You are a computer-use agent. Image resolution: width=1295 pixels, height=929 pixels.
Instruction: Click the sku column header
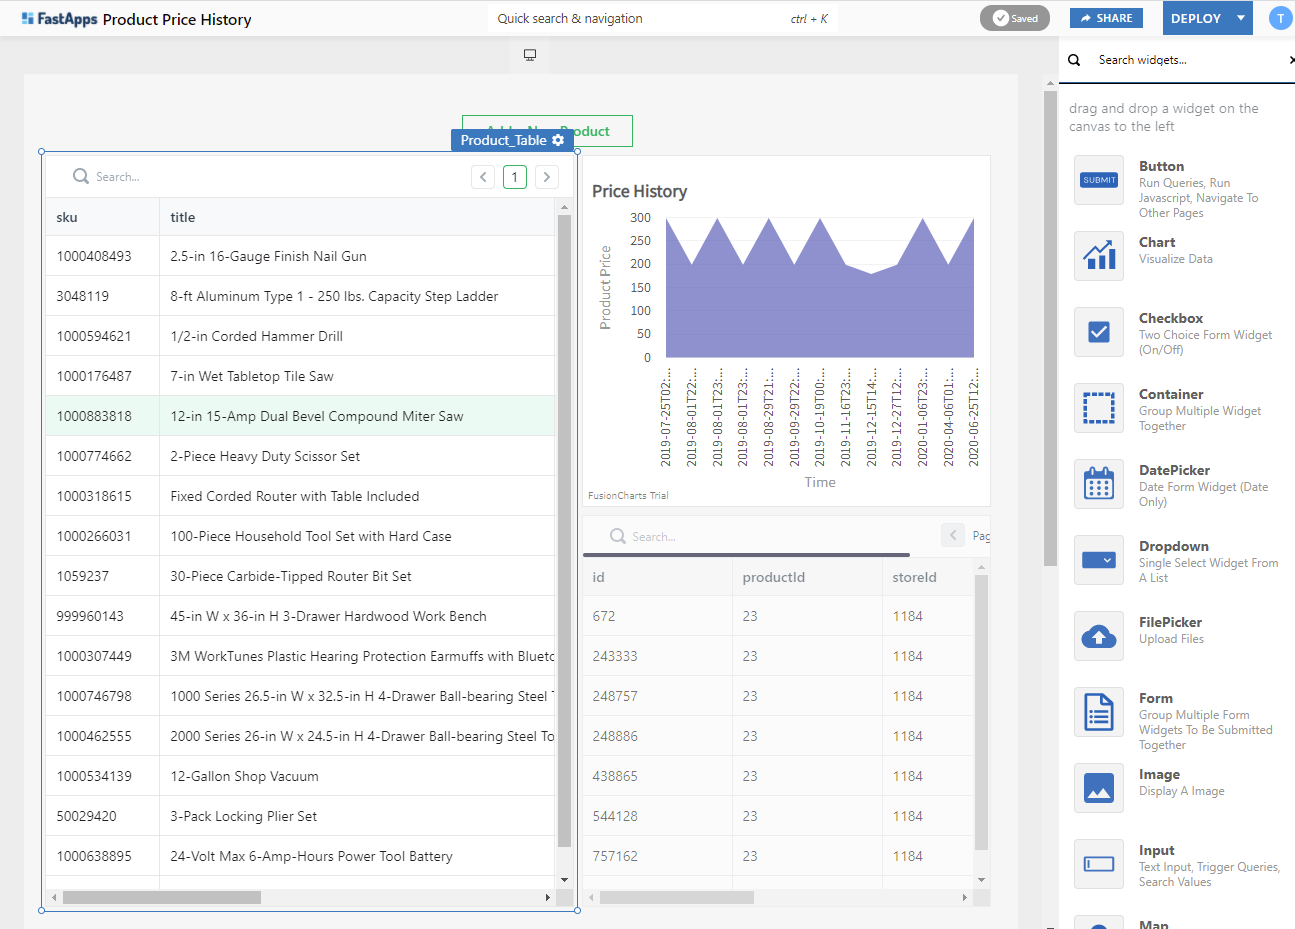(x=67, y=217)
